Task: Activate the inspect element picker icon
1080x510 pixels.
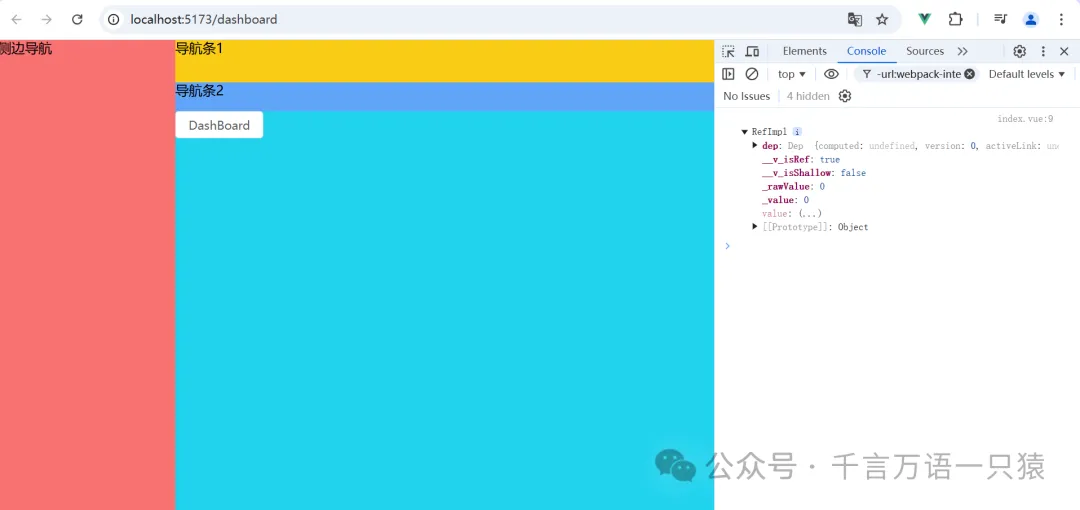Action: click(x=728, y=51)
